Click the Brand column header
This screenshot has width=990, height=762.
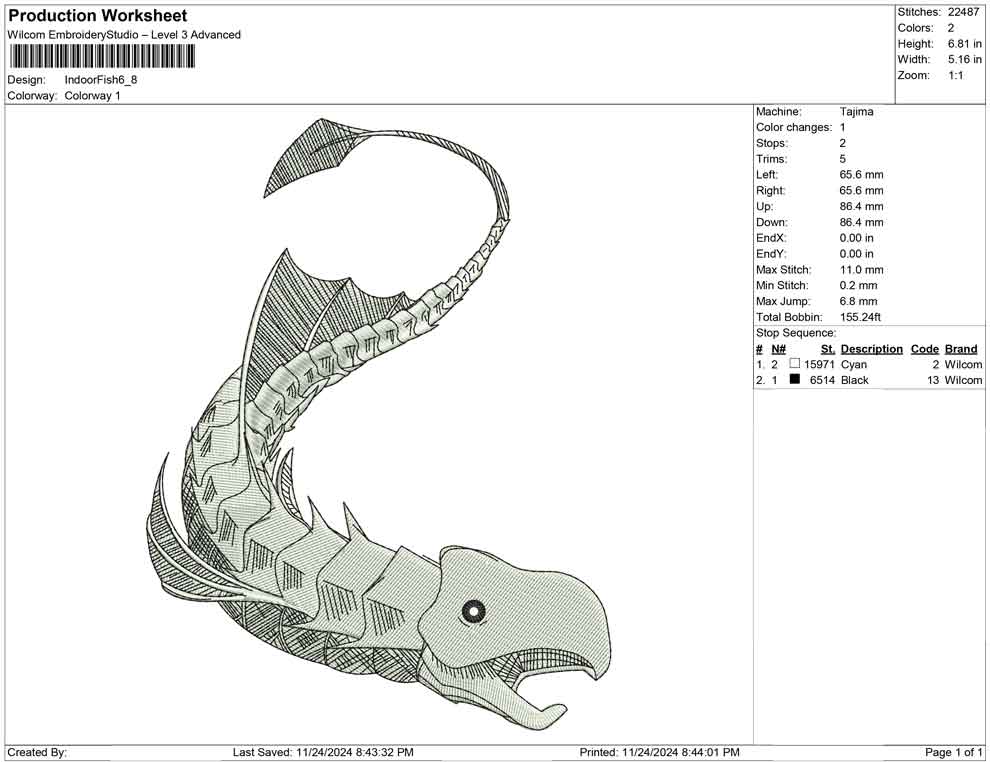coord(961,349)
